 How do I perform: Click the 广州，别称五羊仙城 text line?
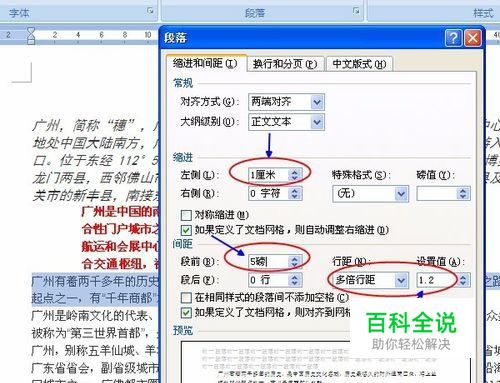[95, 350]
